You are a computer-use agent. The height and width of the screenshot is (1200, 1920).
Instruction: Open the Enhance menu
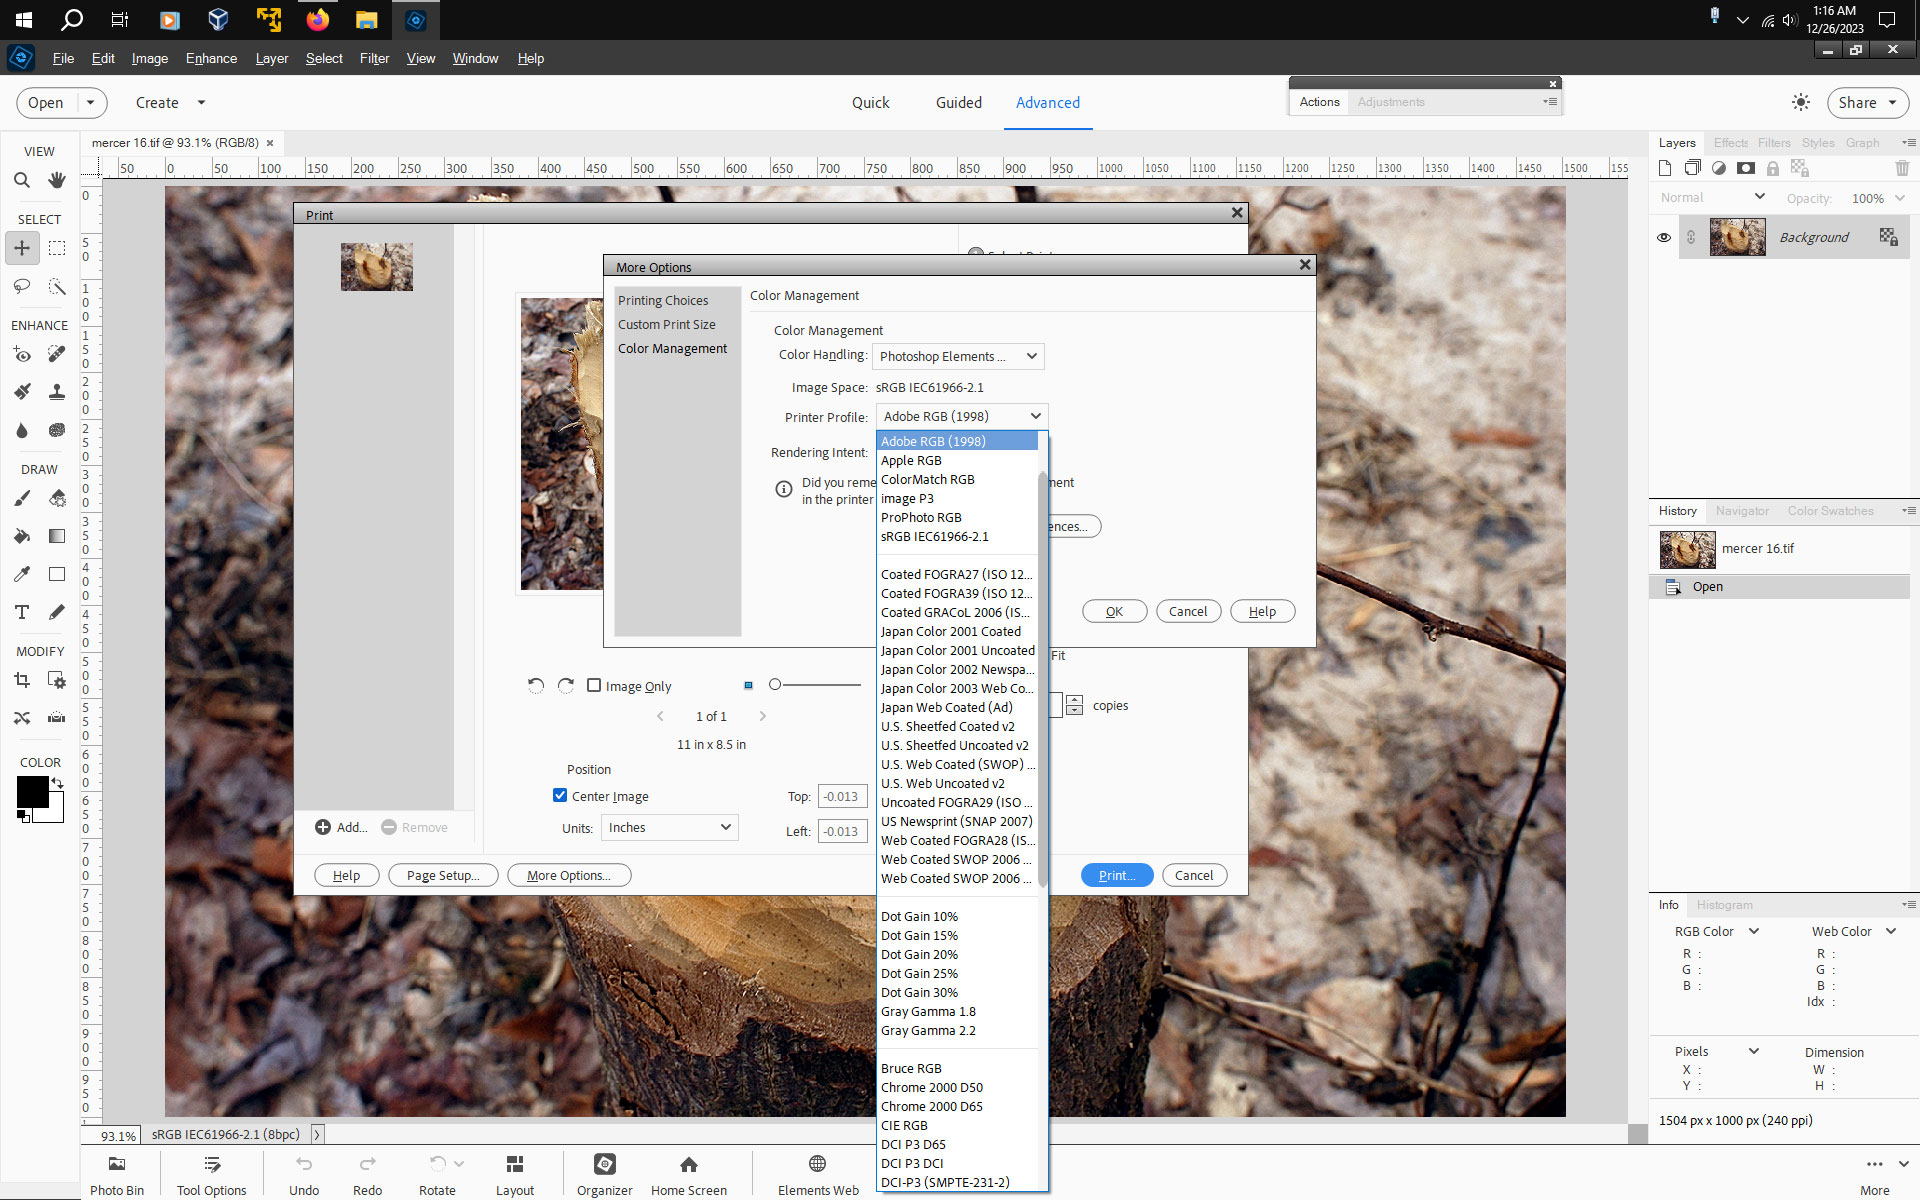(x=210, y=58)
